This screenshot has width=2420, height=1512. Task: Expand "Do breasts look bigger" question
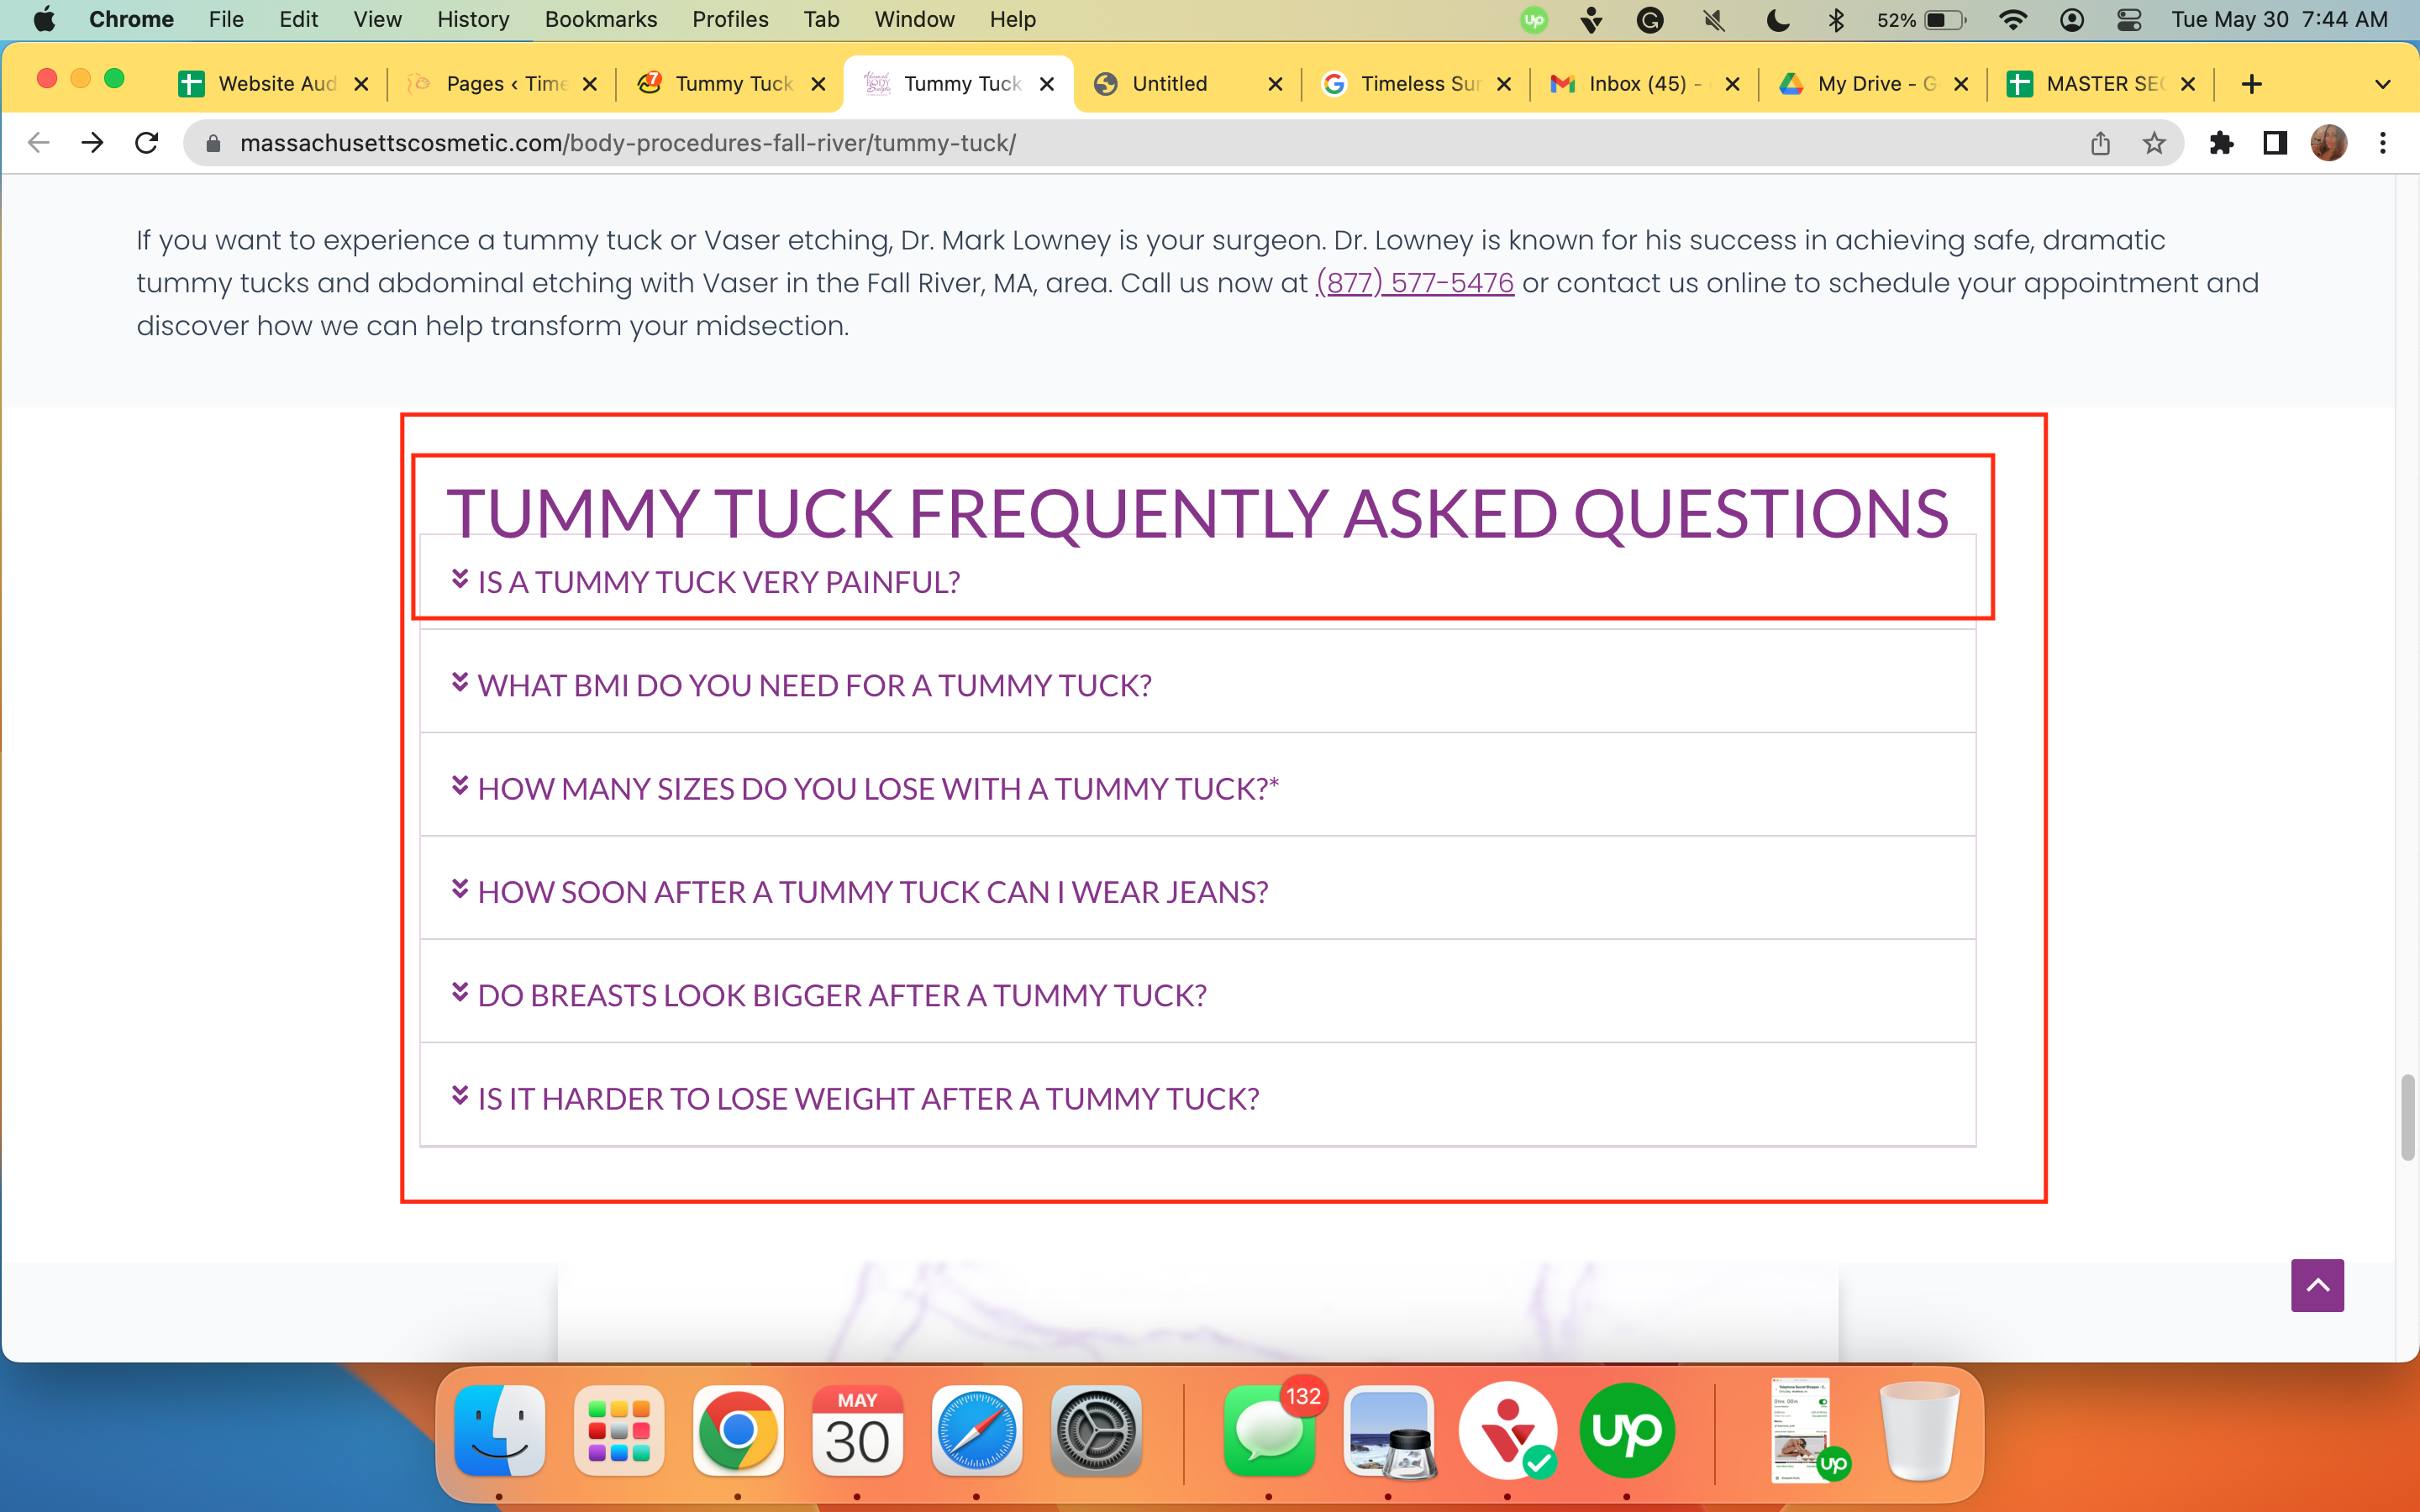click(1197, 995)
